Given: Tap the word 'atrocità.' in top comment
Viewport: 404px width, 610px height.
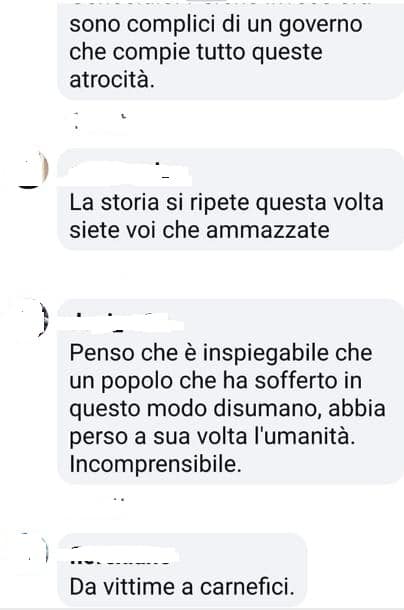Looking at the screenshot, I should tap(112, 80).
